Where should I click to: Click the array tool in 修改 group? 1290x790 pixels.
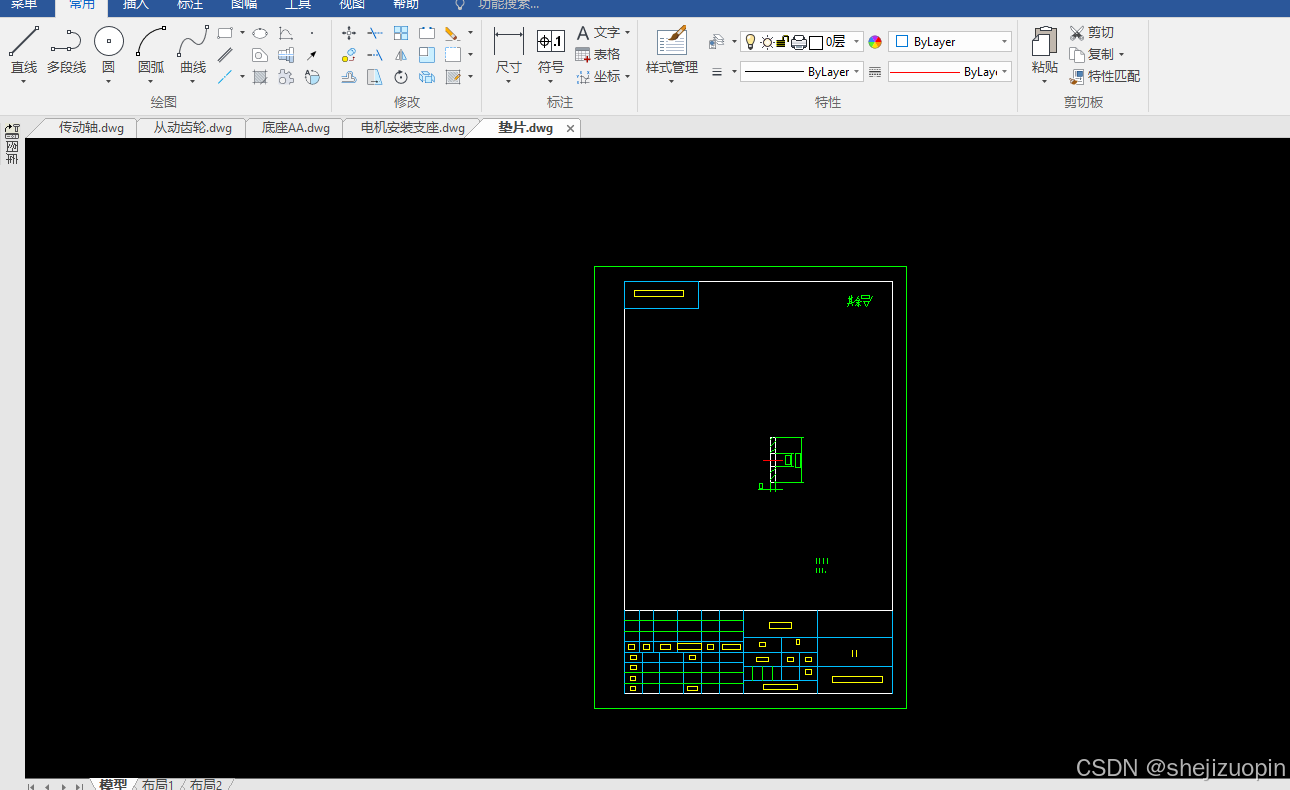(x=401, y=33)
